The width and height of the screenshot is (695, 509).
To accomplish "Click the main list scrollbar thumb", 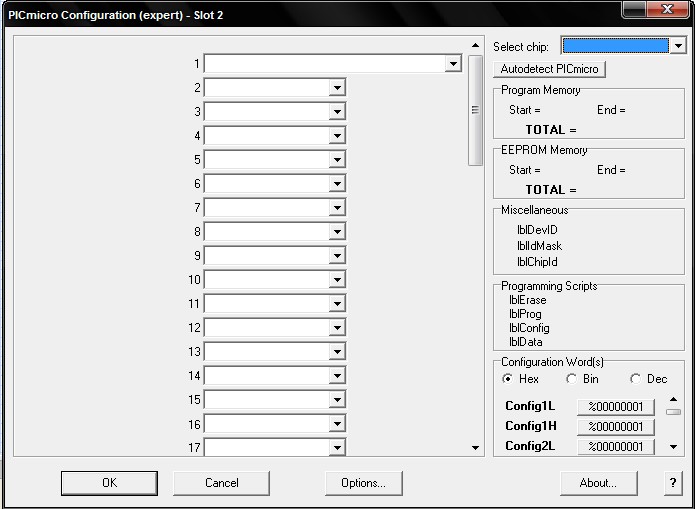I will click(475, 110).
